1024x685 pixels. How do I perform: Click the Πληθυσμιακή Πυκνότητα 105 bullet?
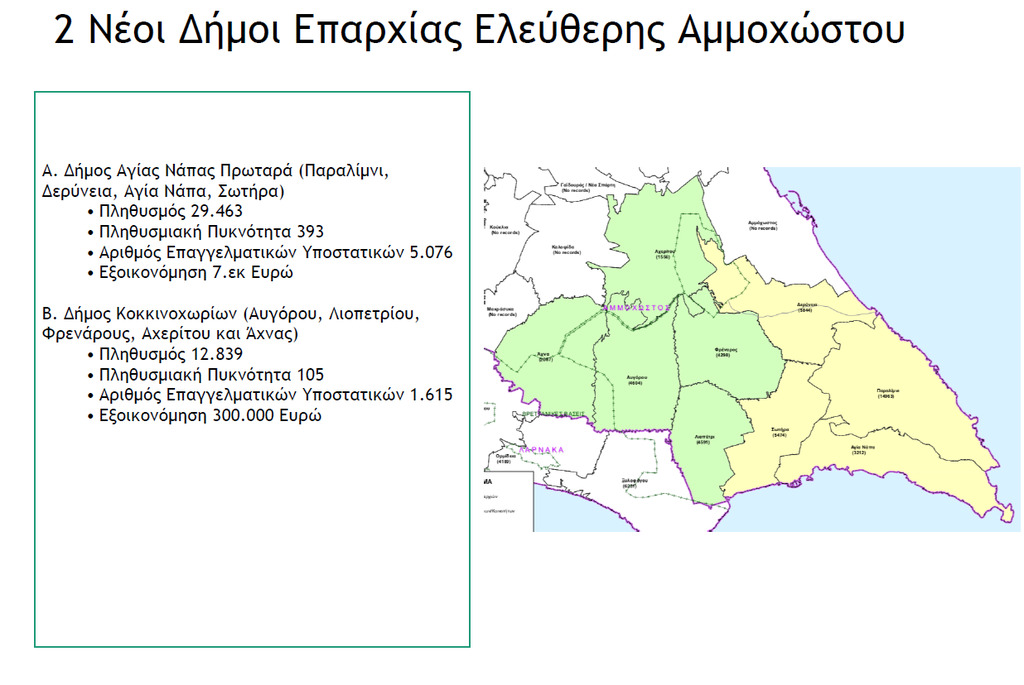pos(210,374)
